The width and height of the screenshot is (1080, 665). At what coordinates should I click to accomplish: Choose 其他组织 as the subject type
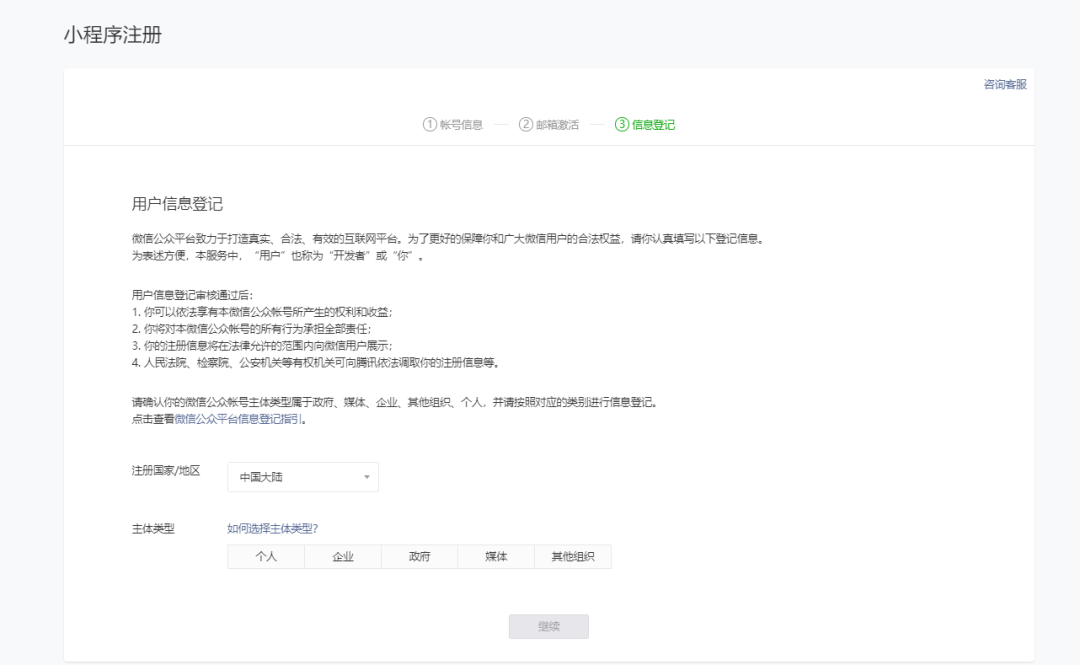coord(572,556)
